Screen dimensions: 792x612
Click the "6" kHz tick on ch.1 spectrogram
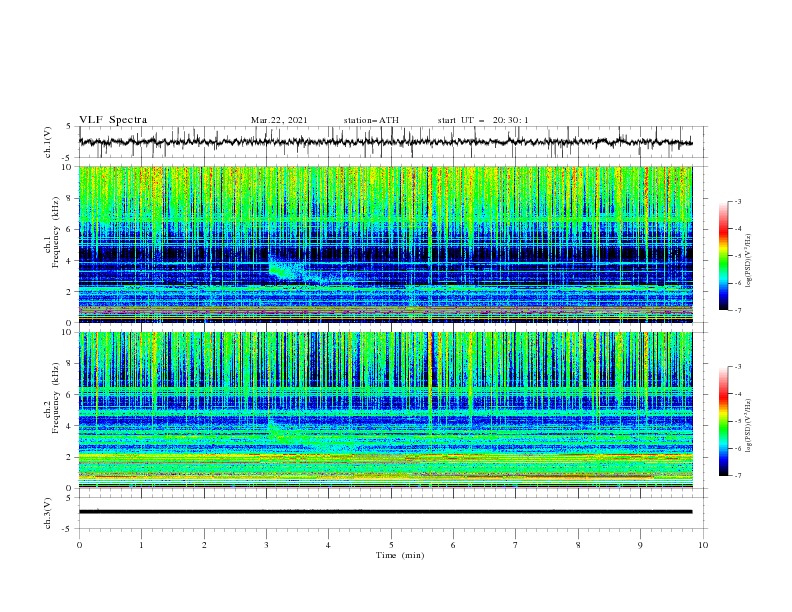coord(70,229)
